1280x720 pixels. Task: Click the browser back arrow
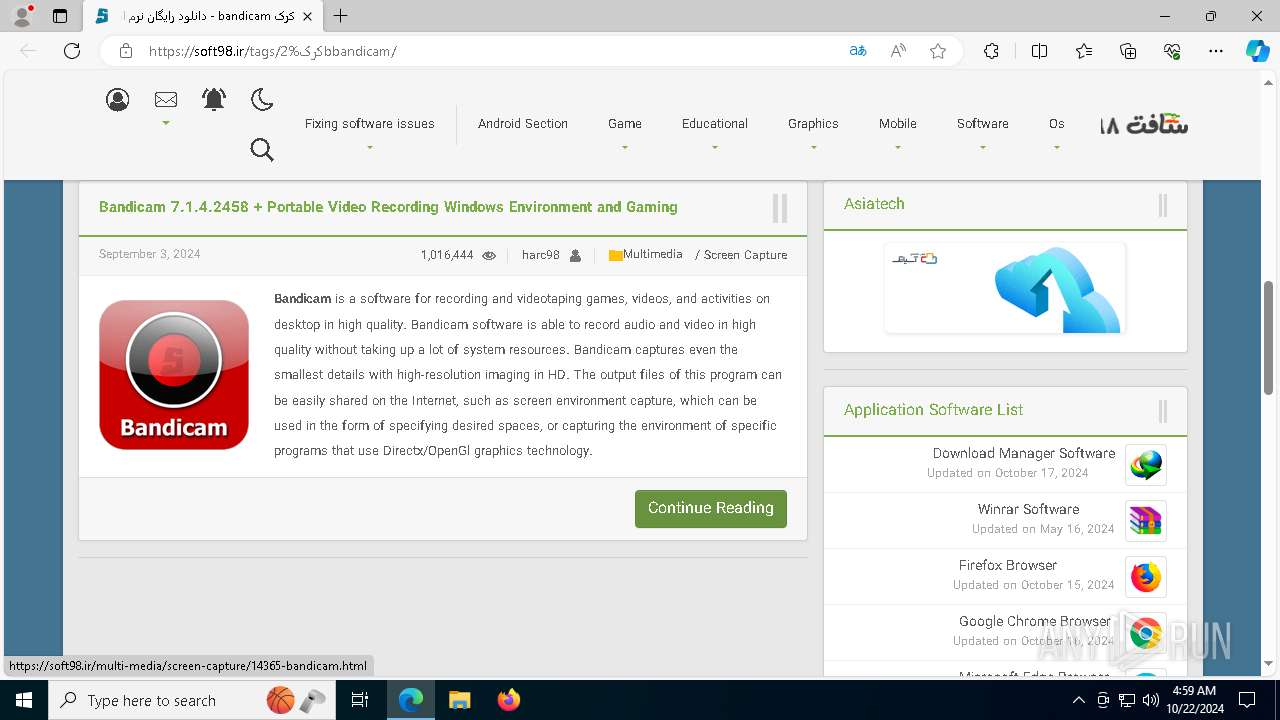point(28,51)
